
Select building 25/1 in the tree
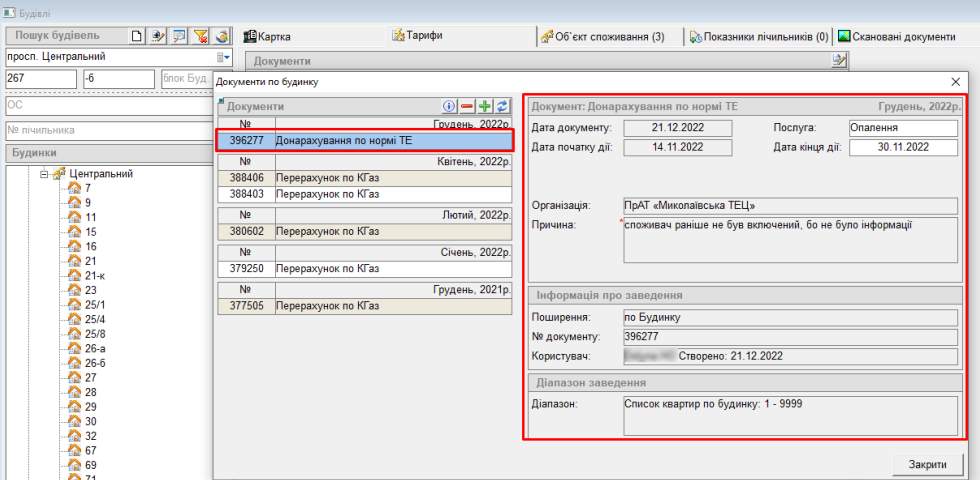(95, 304)
